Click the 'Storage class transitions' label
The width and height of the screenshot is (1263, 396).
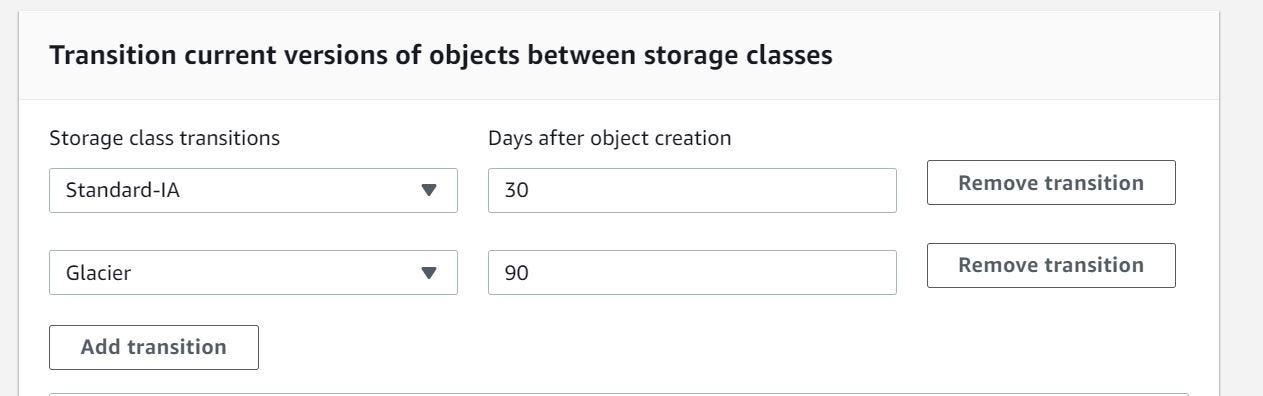tap(165, 138)
